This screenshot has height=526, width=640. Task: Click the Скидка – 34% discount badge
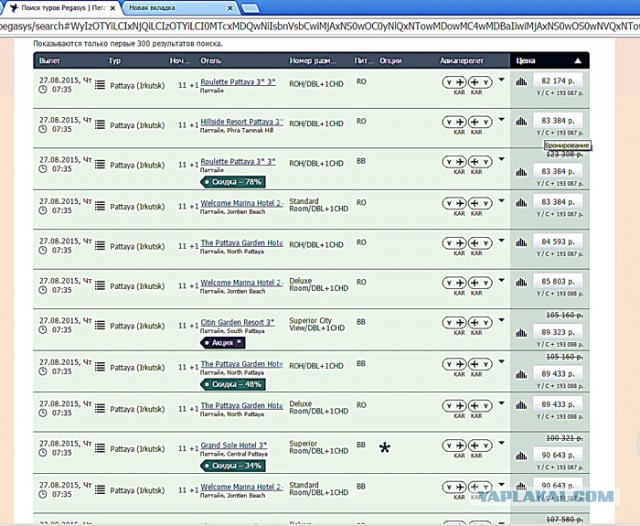pyautogui.click(x=233, y=466)
